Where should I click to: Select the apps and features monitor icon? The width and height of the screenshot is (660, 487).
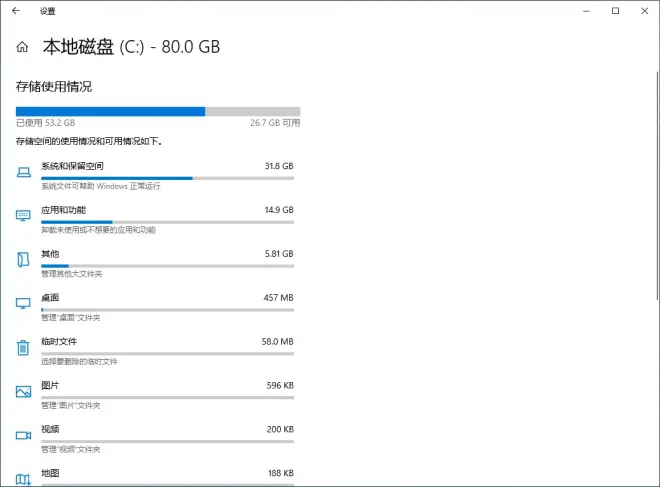(23, 216)
